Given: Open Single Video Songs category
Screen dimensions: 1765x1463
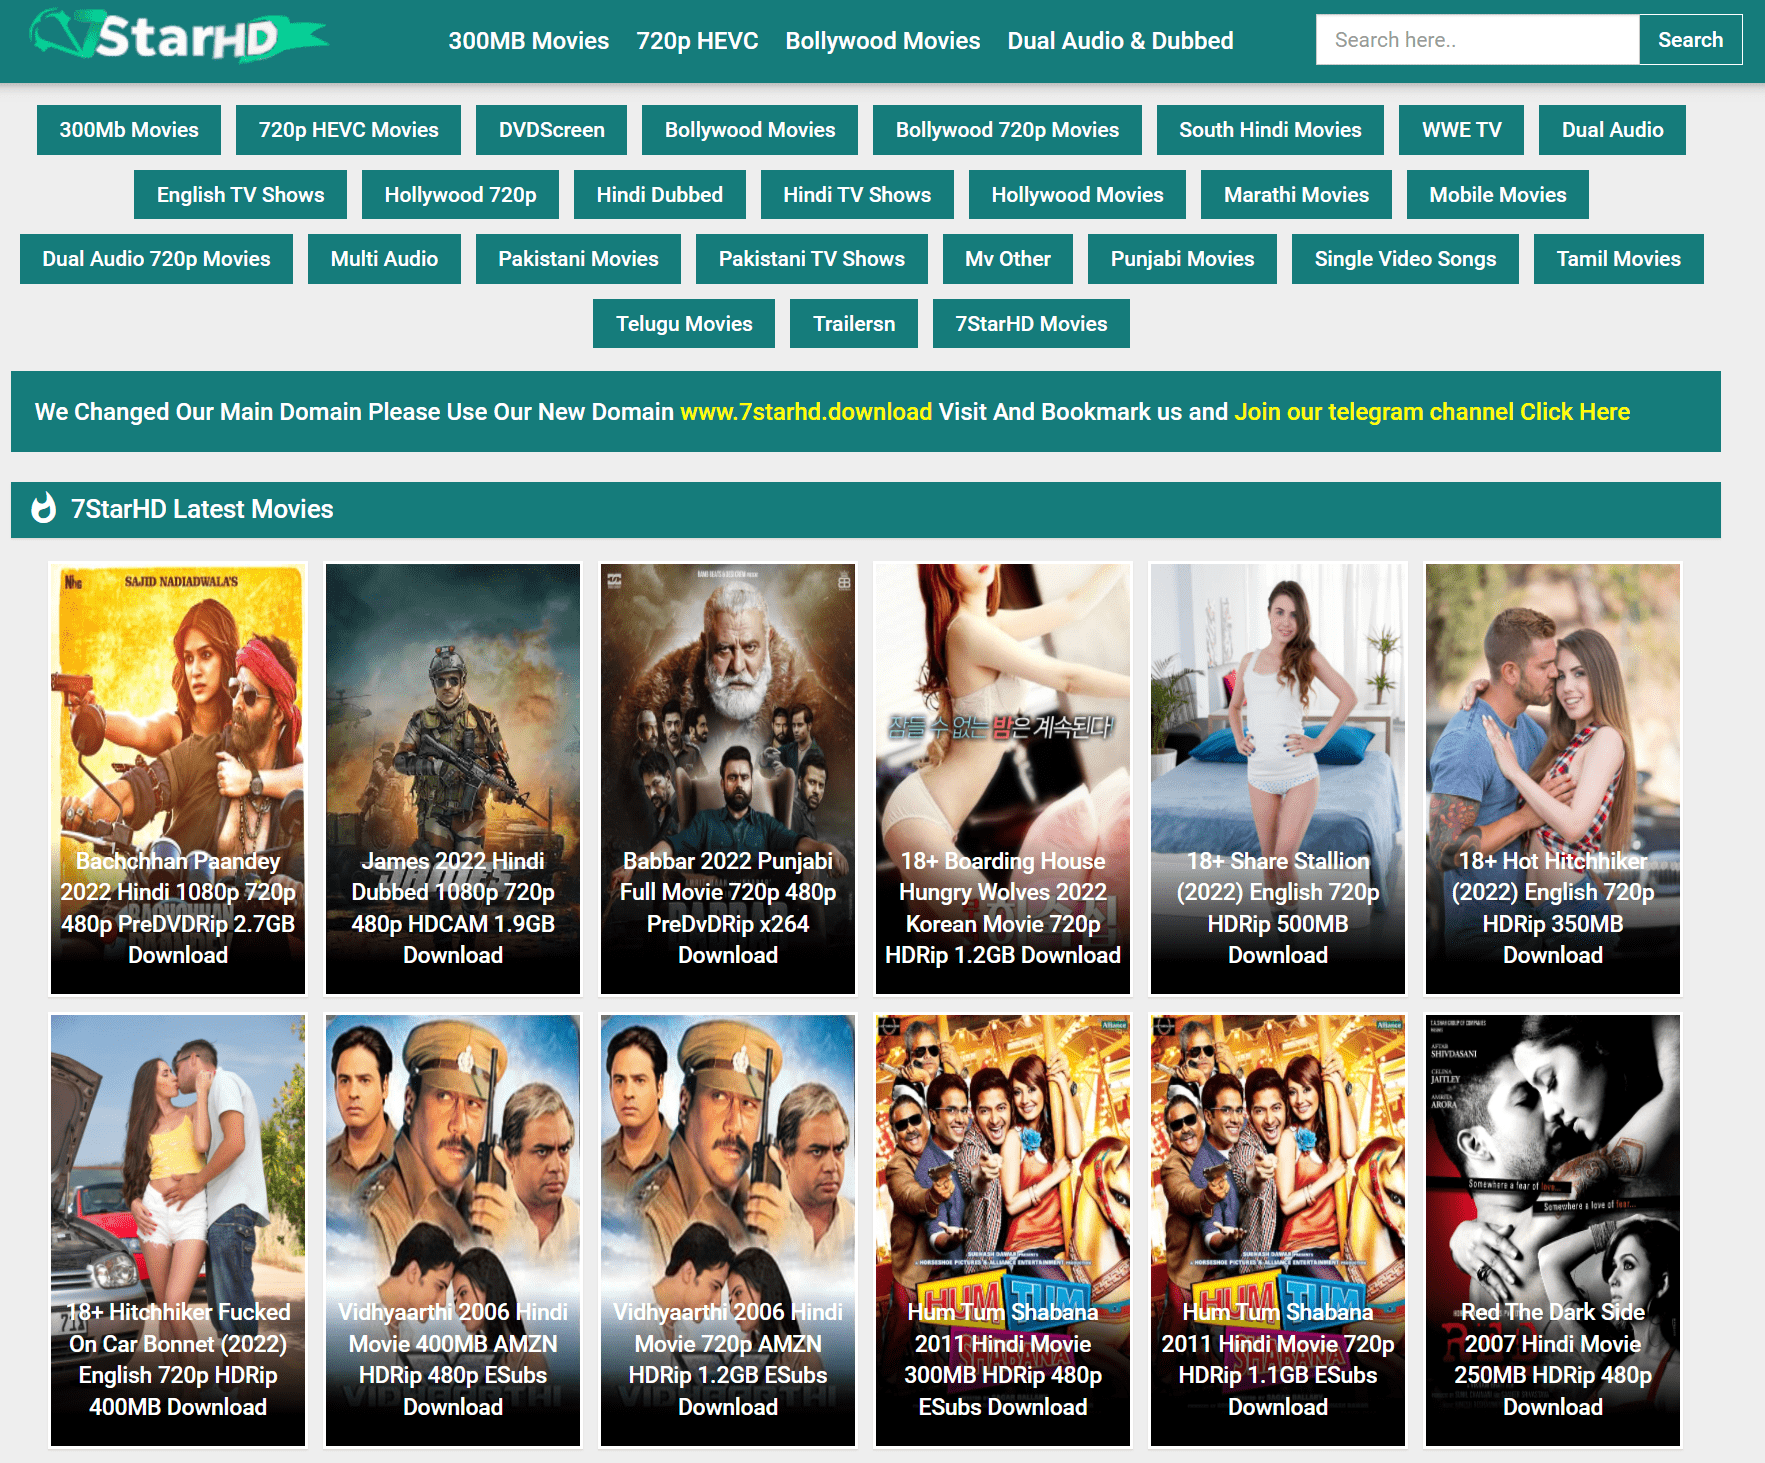Looking at the screenshot, I should [1405, 259].
